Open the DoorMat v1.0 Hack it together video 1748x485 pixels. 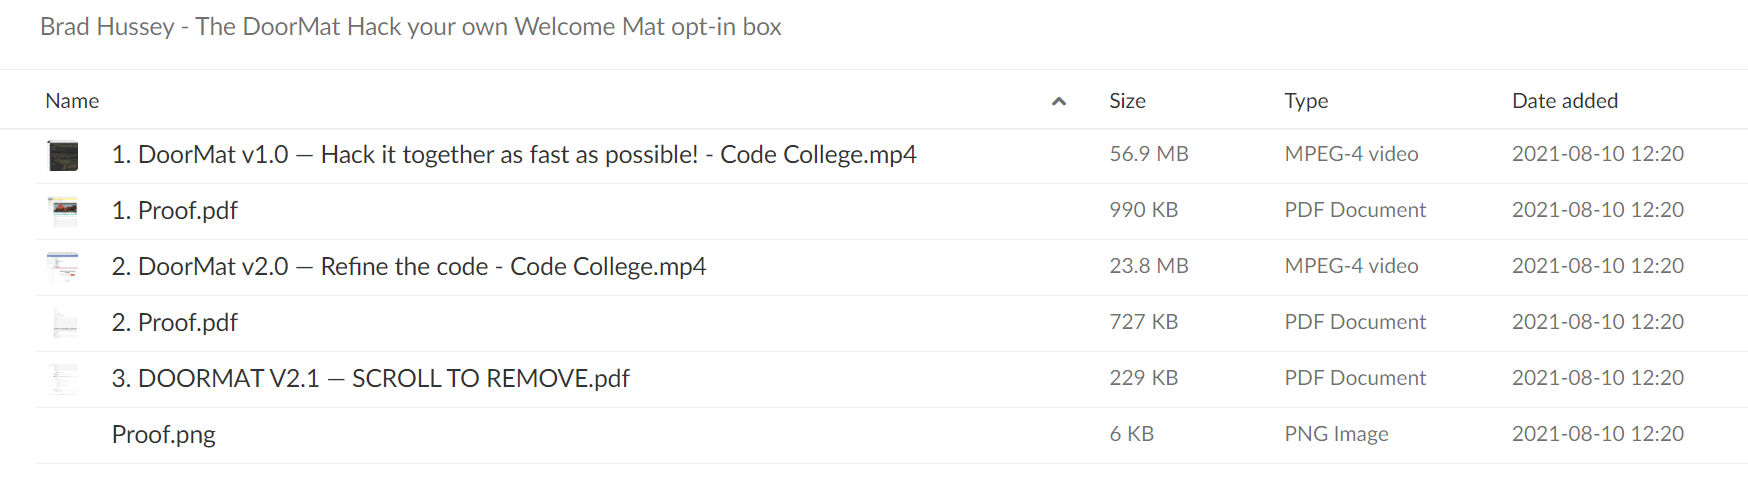click(514, 155)
